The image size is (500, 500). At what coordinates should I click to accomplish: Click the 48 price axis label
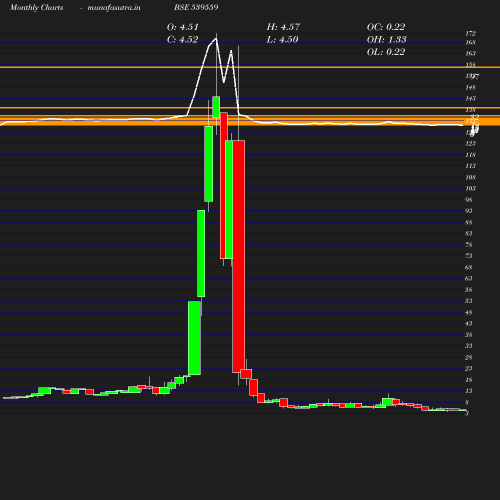click(469, 313)
